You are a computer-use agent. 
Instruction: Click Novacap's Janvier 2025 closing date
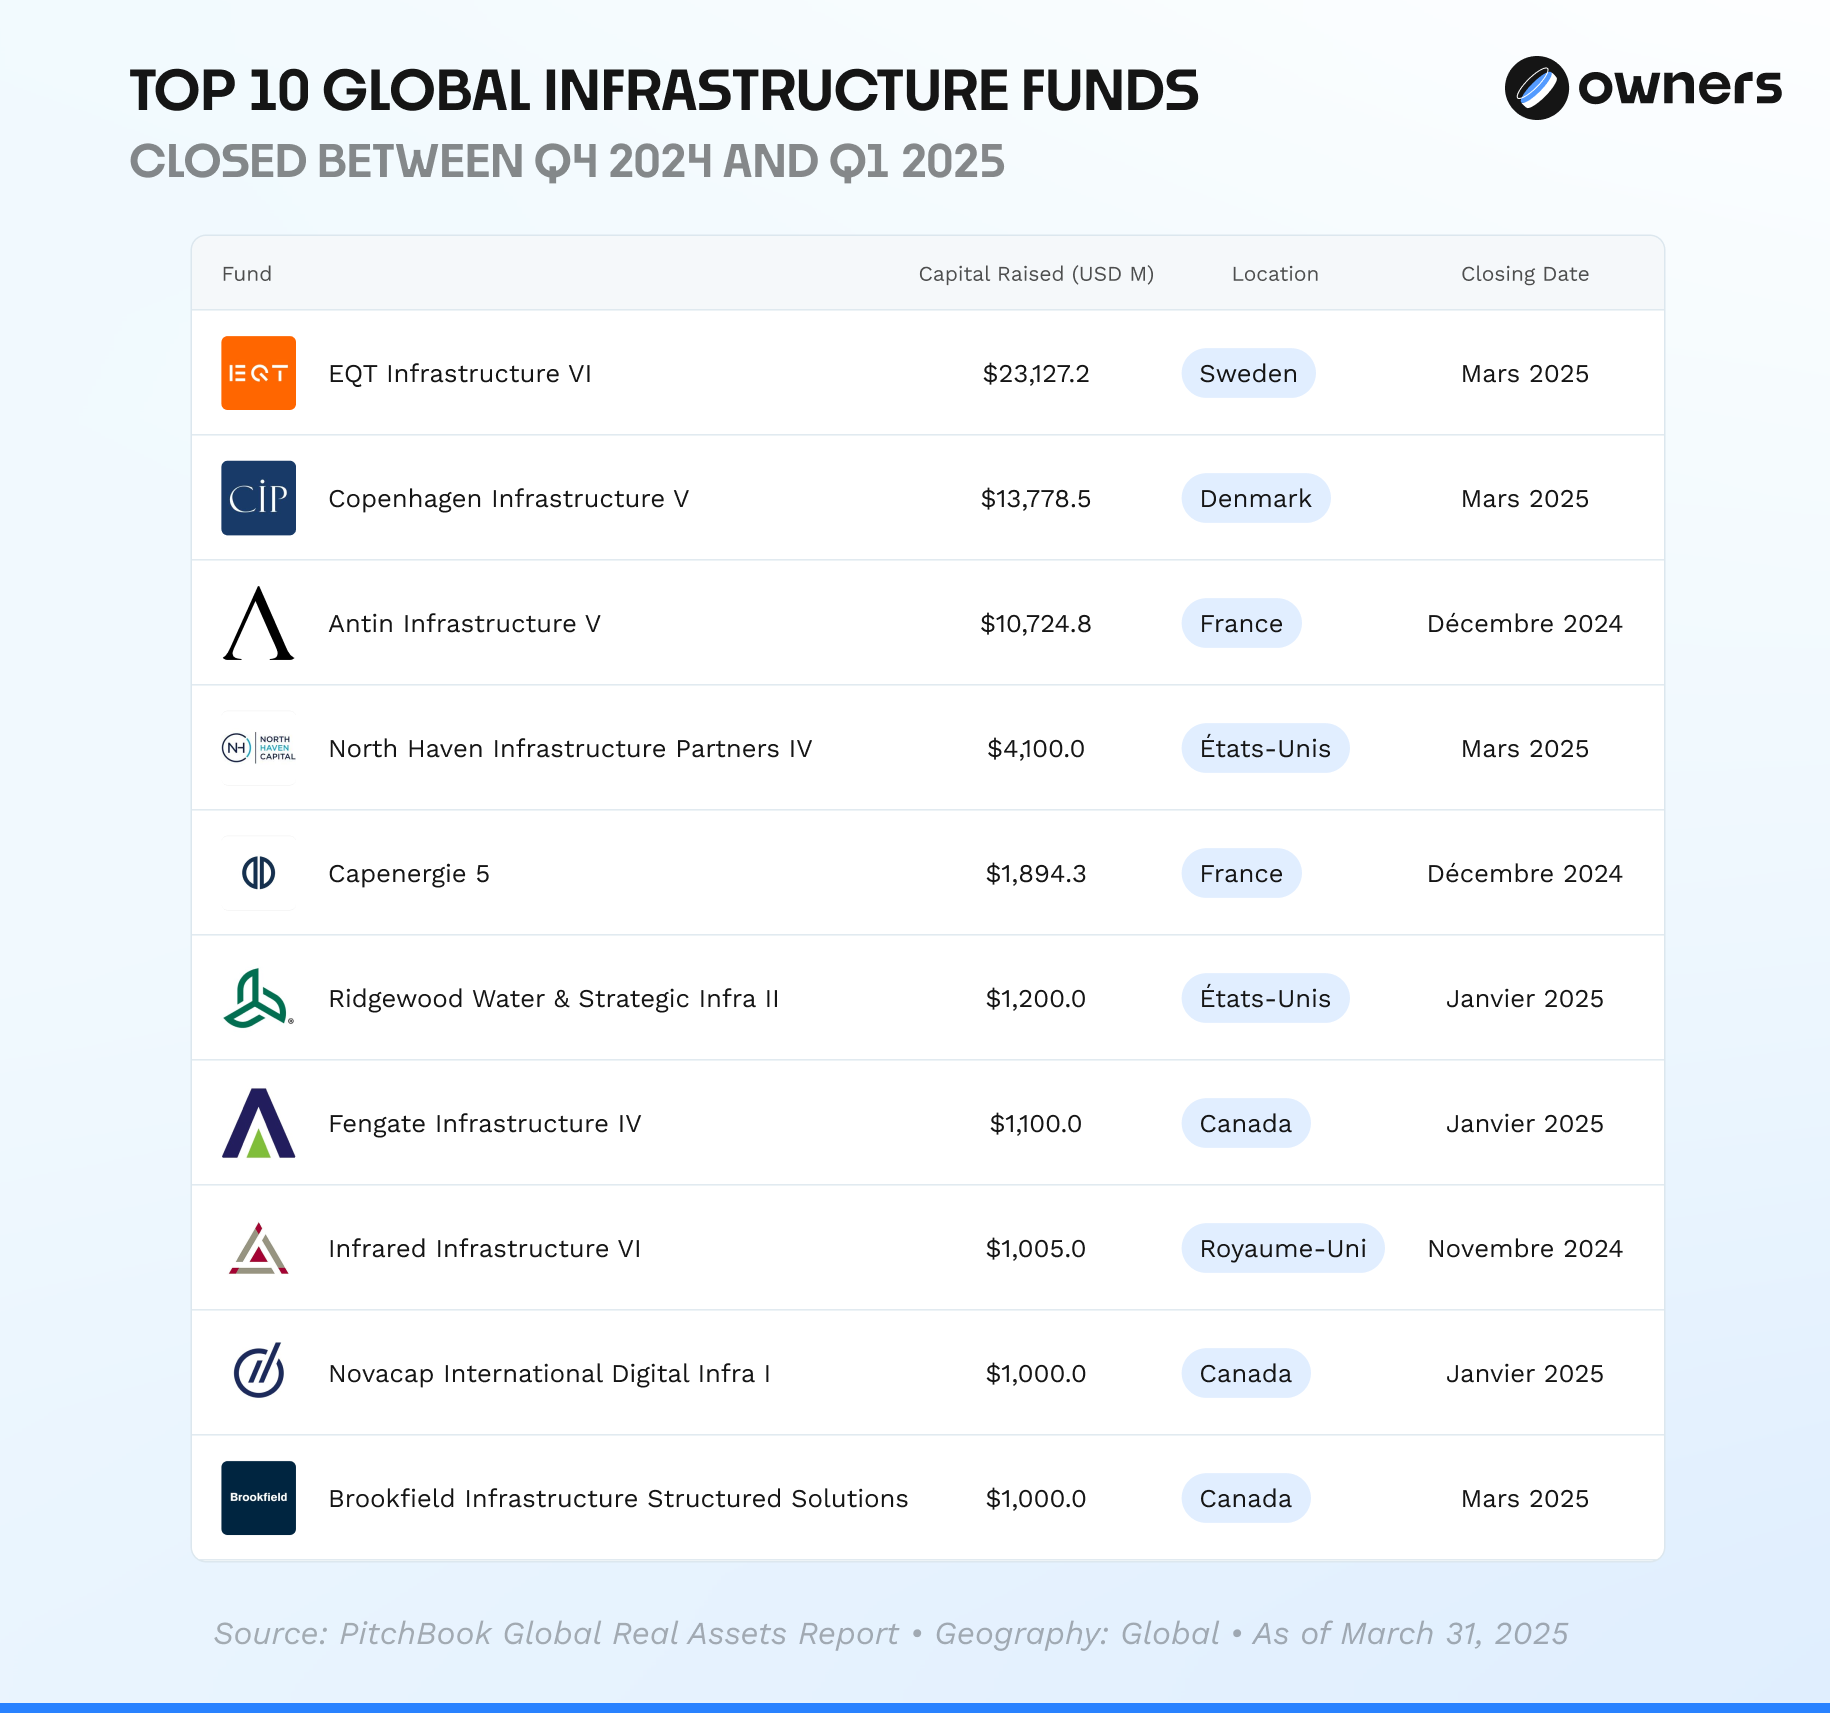click(1525, 1373)
